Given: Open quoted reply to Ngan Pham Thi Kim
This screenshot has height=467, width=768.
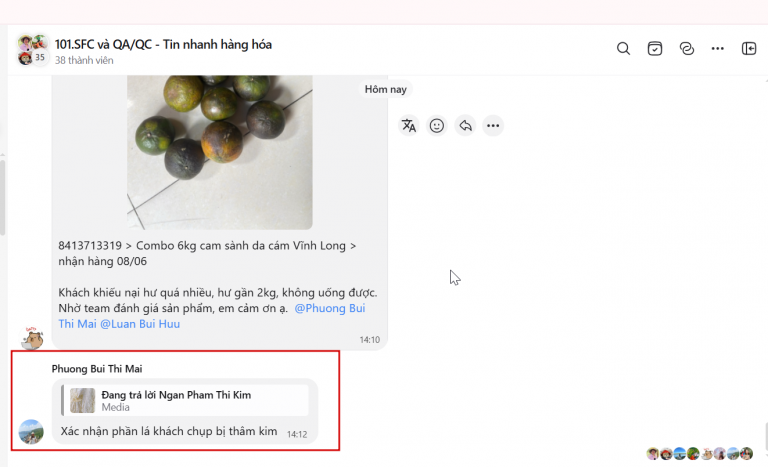Looking at the screenshot, I should [185, 400].
